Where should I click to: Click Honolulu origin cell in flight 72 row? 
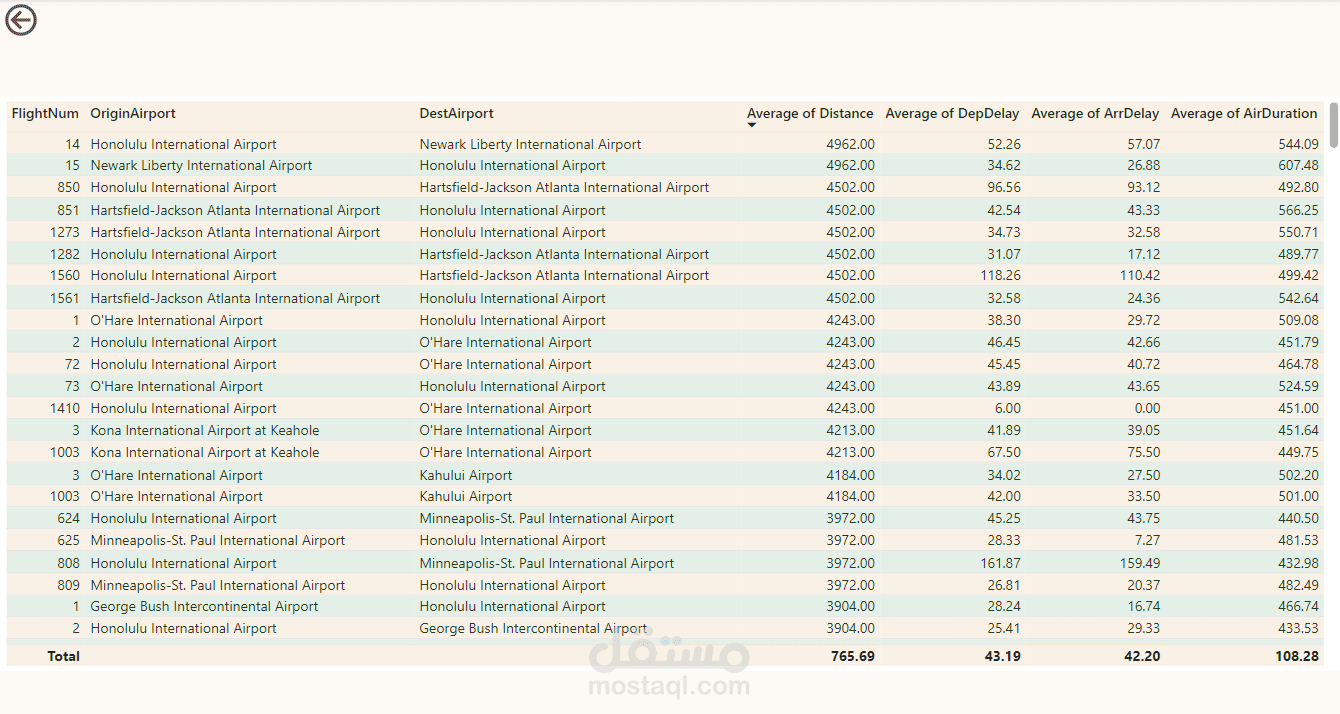point(183,364)
